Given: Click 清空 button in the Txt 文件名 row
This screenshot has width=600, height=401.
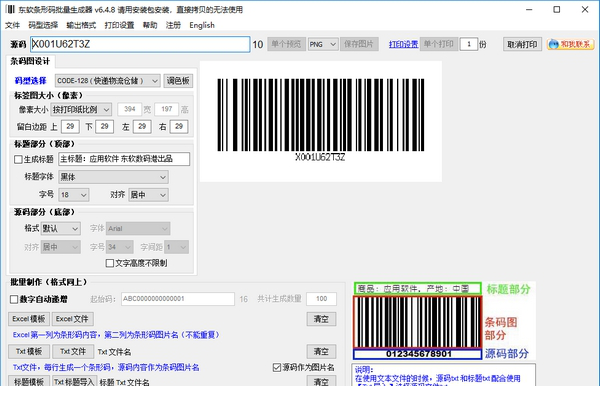Looking at the screenshot, I should 321,352.
